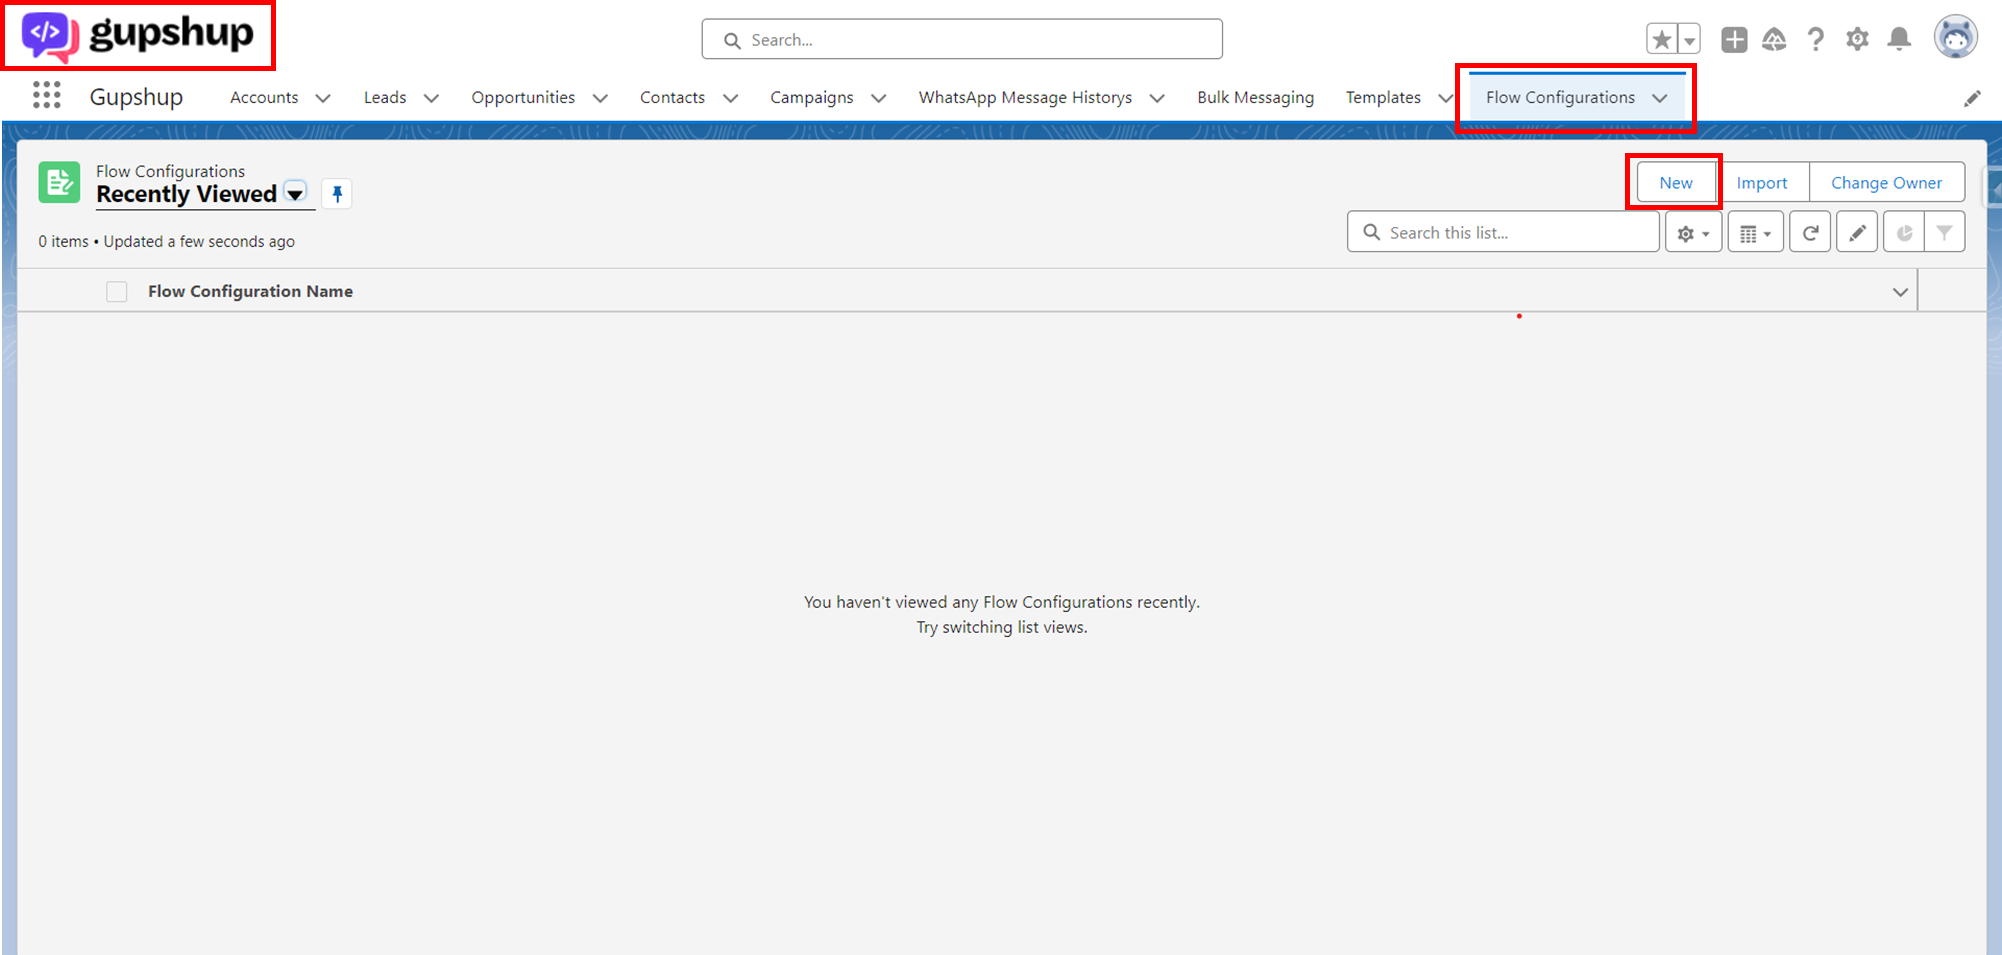
Task: Expand WhatsApp Message Historys tab chevron
Action: coord(1157,98)
